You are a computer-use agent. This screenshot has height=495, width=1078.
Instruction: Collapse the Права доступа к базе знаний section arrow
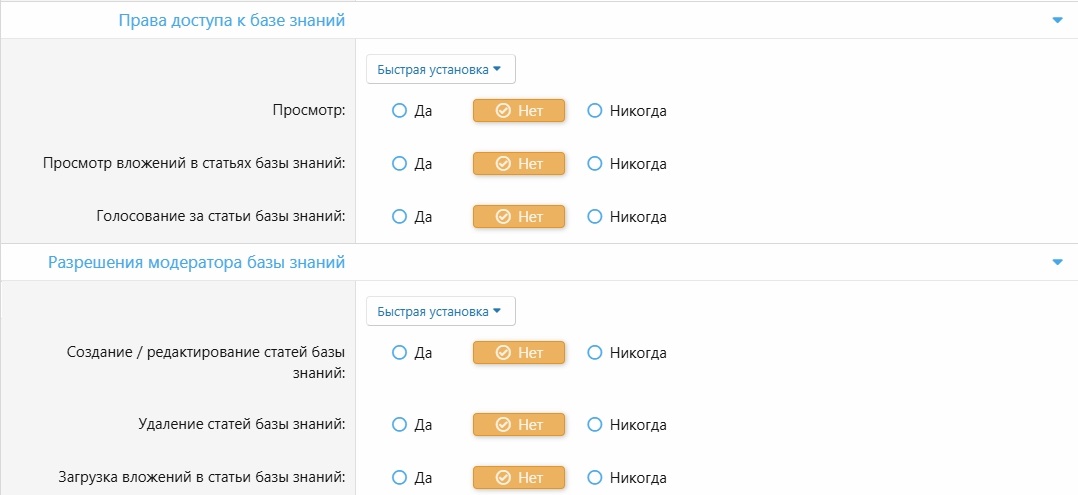coord(1057,20)
